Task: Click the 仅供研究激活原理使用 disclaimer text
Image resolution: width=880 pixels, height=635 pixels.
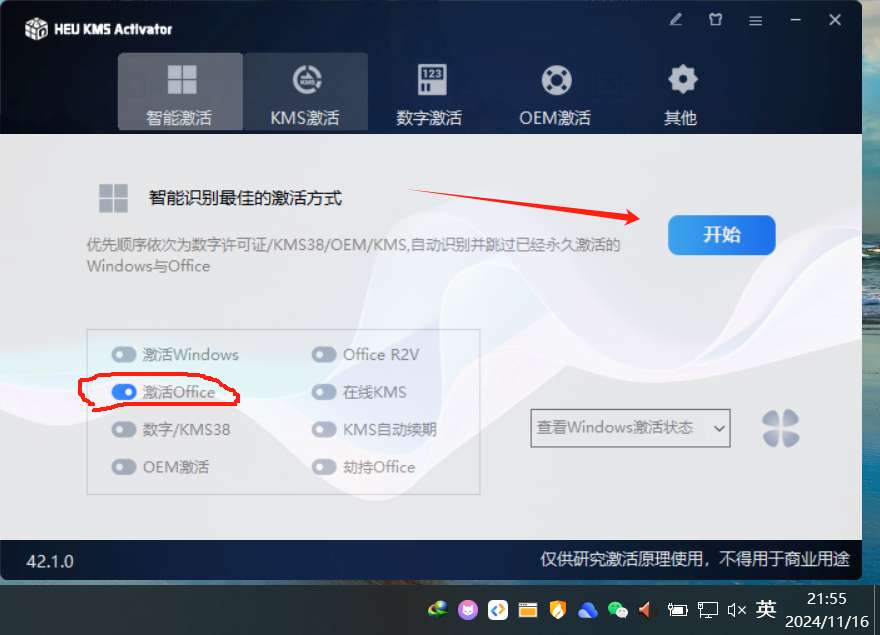Action: [x=695, y=559]
